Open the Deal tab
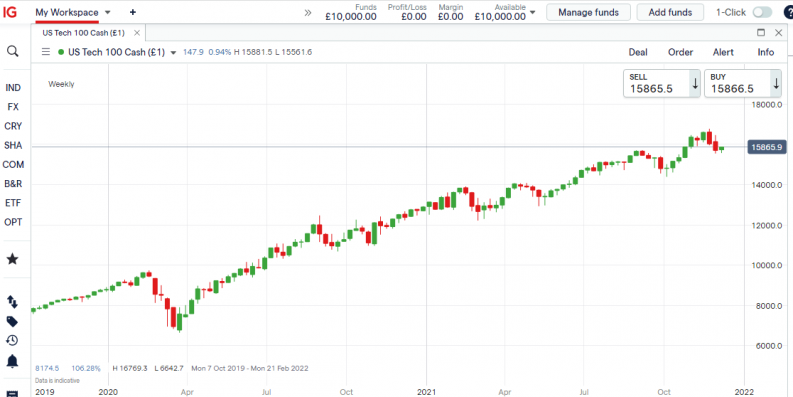Screen dimensions: 793x397 [x=638, y=52]
